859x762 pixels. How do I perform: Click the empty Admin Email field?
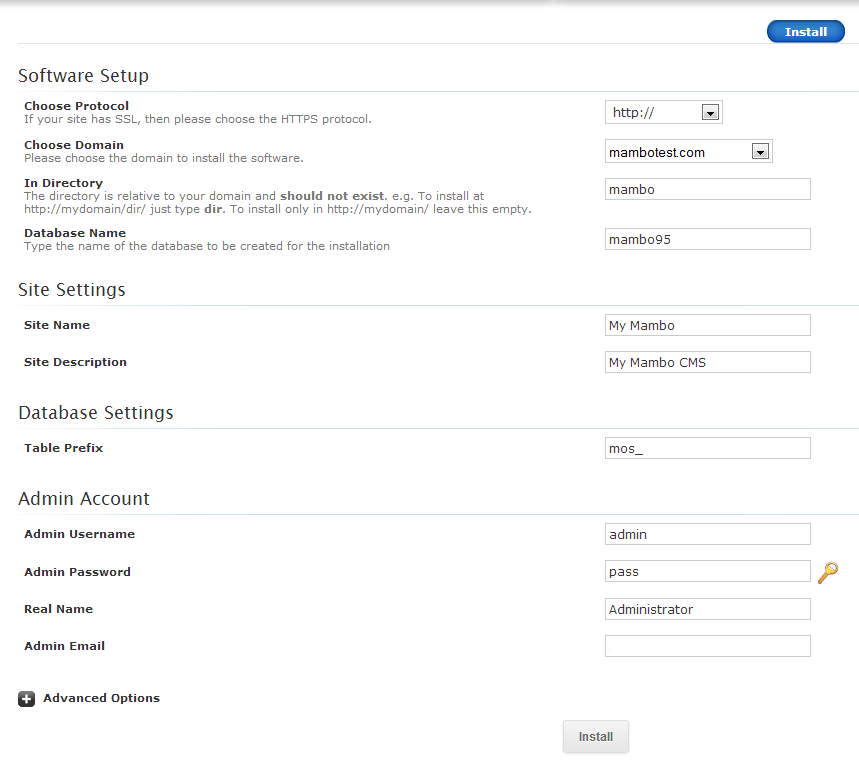click(707, 646)
